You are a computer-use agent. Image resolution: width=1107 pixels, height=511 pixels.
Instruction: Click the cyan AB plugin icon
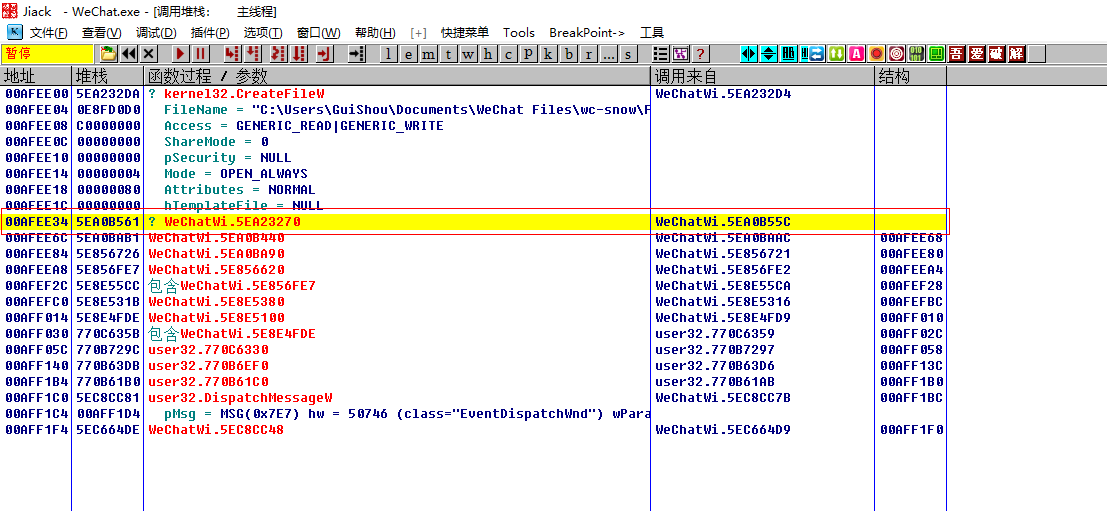pyautogui.click(x=789, y=54)
